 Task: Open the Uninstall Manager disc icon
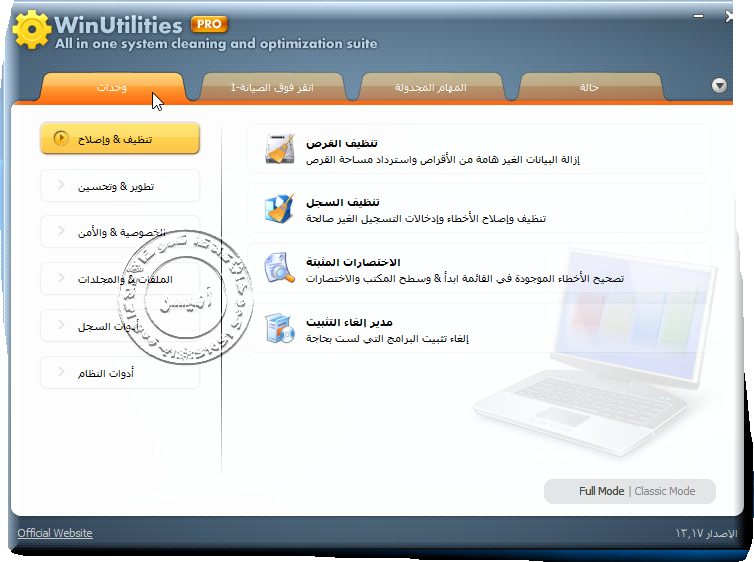(x=279, y=328)
